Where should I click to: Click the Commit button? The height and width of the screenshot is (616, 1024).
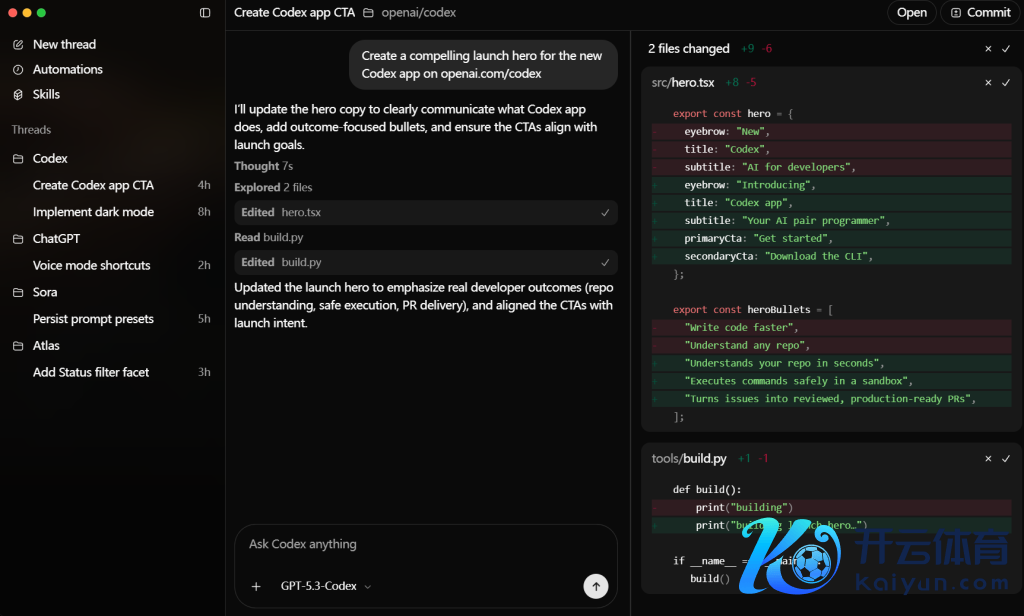click(x=980, y=13)
